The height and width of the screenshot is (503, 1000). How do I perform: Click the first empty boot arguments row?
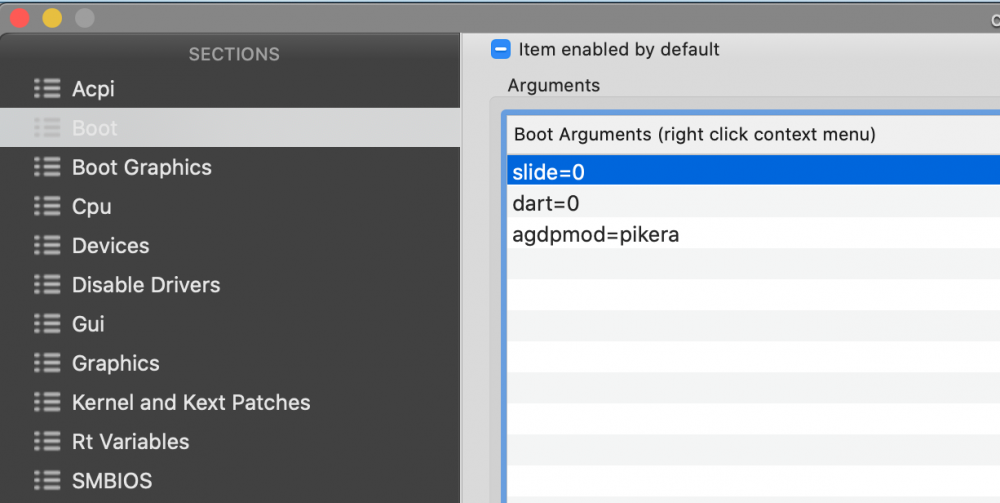753,264
